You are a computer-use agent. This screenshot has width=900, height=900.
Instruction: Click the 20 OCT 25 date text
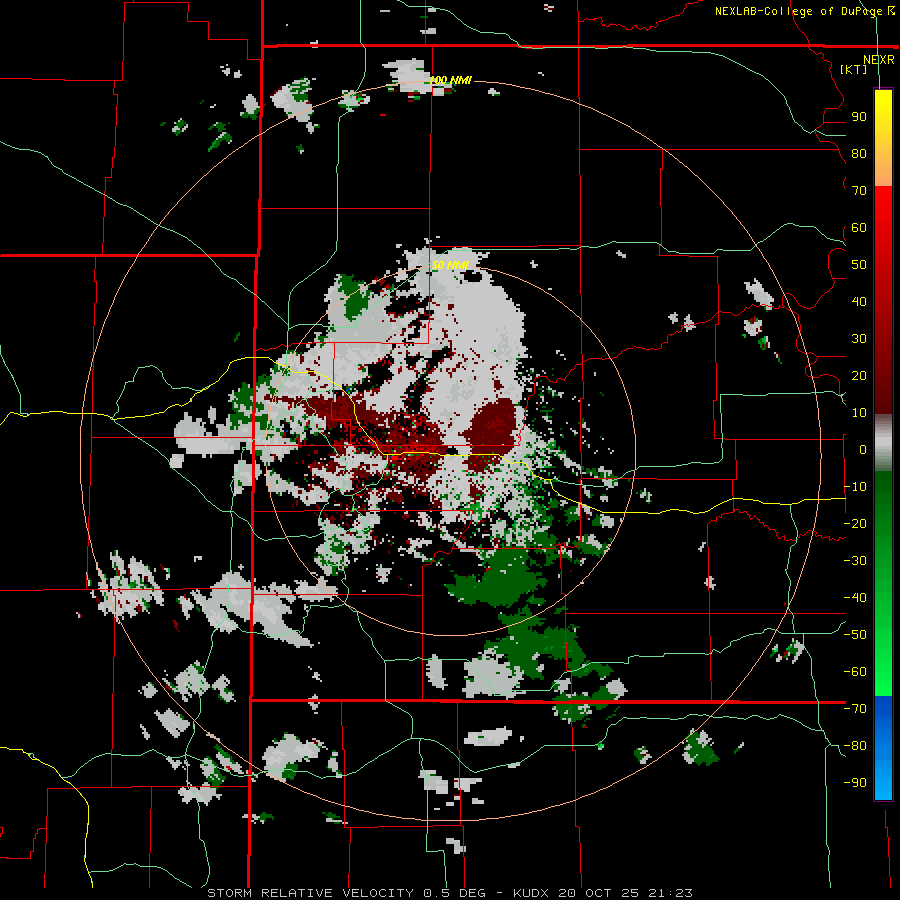coord(599,893)
